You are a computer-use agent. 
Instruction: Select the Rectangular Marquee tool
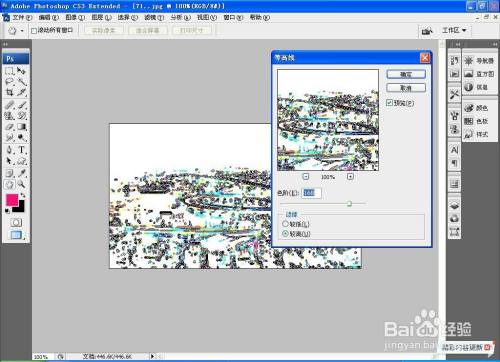tap(9, 71)
